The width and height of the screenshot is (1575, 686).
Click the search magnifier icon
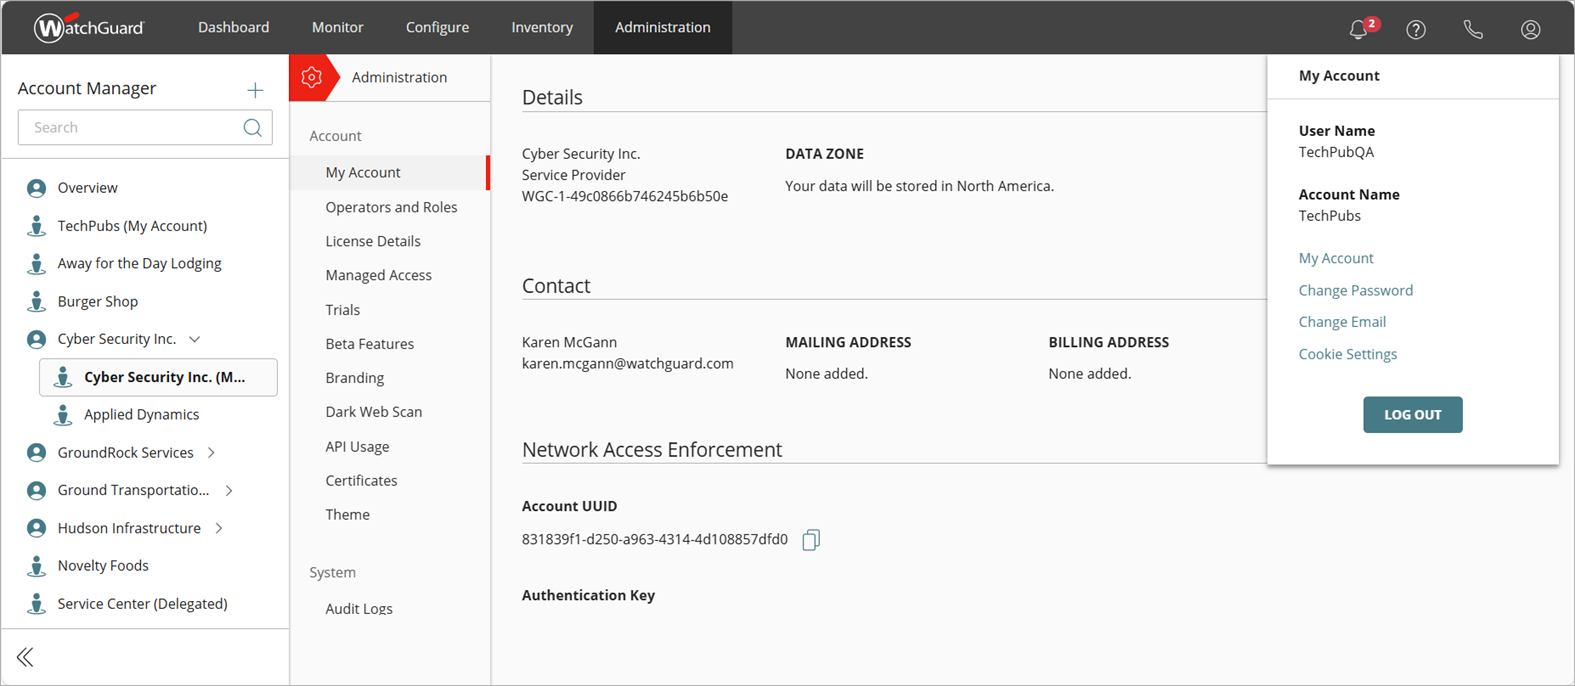pyautogui.click(x=252, y=128)
